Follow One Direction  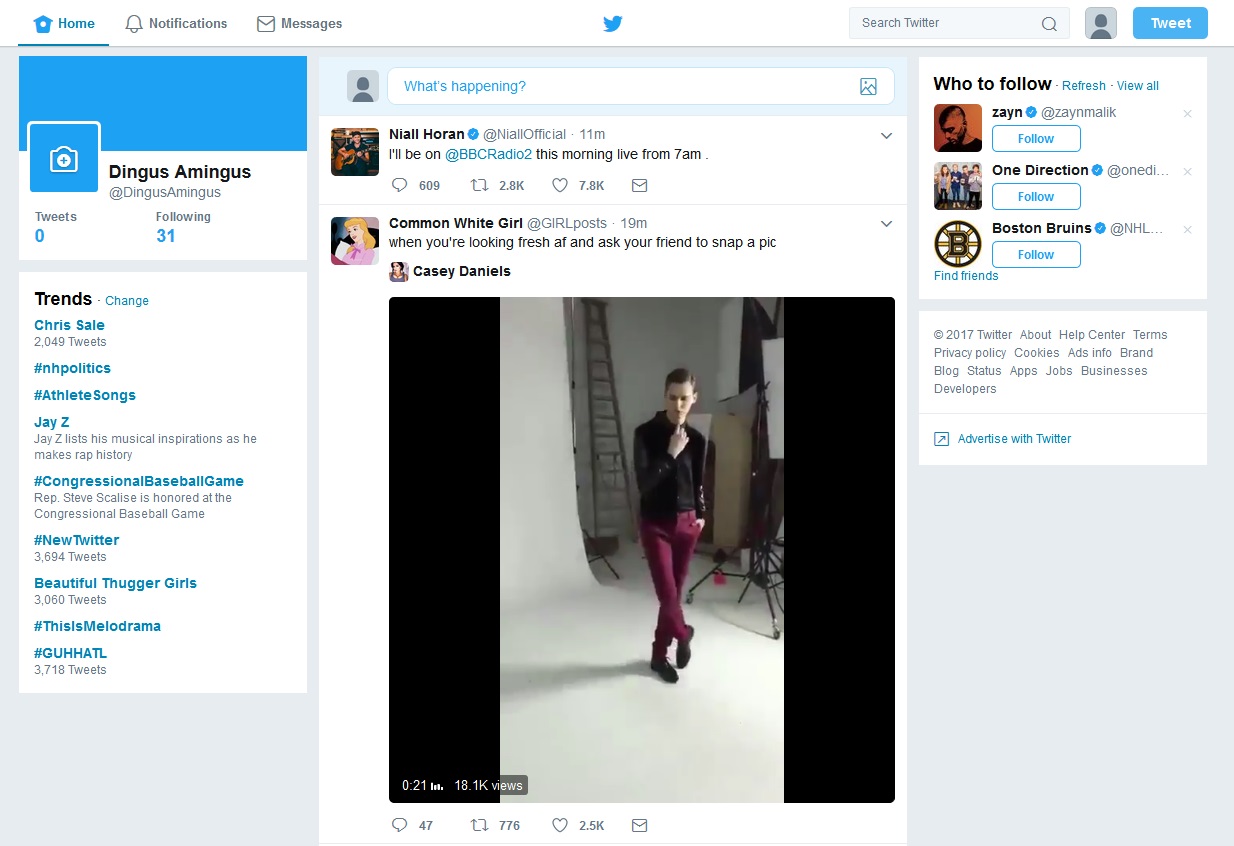click(x=1036, y=196)
